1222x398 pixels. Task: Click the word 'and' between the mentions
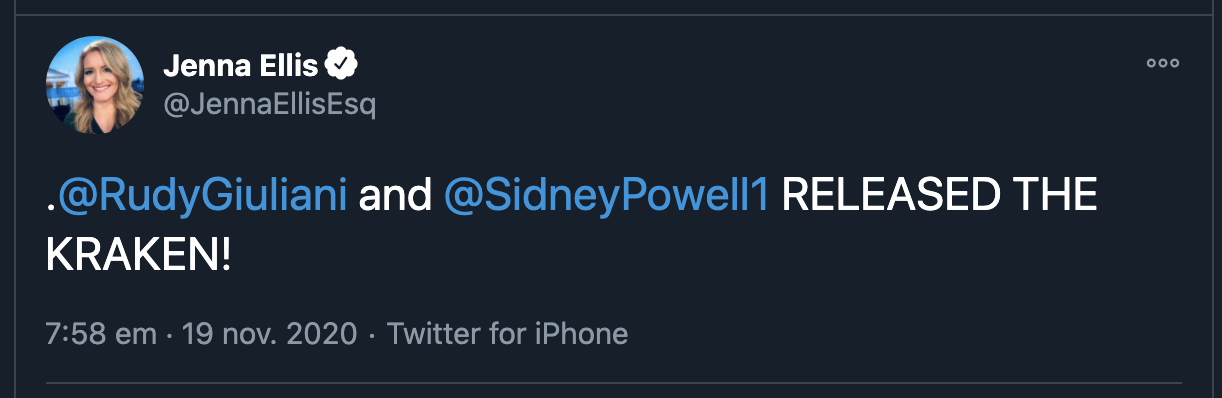[x=395, y=197]
